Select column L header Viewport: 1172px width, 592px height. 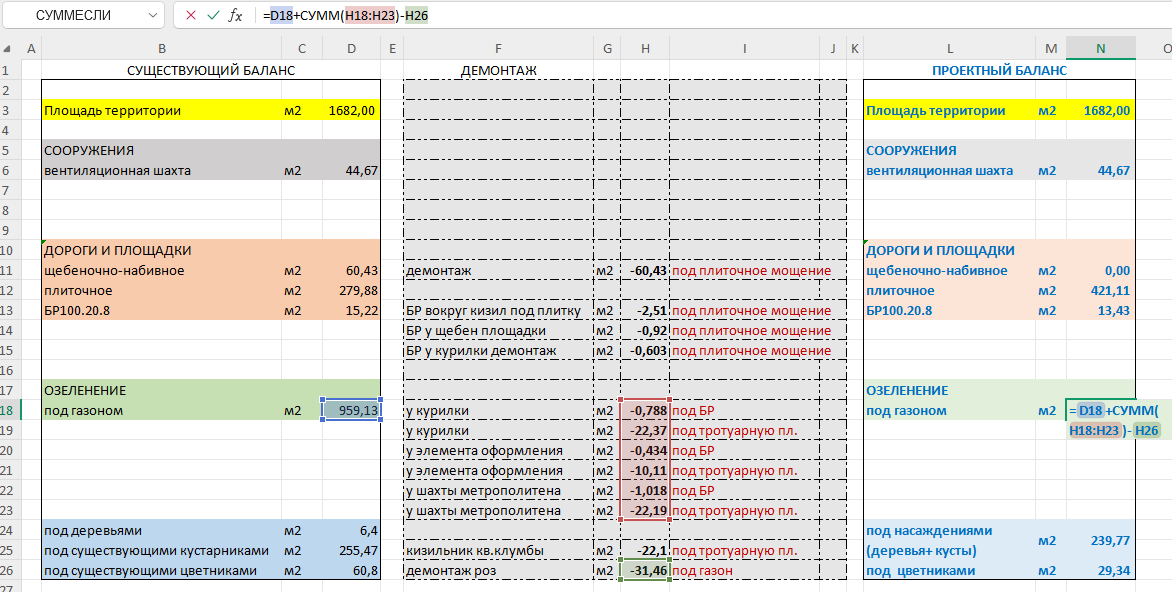(x=949, y=49)
